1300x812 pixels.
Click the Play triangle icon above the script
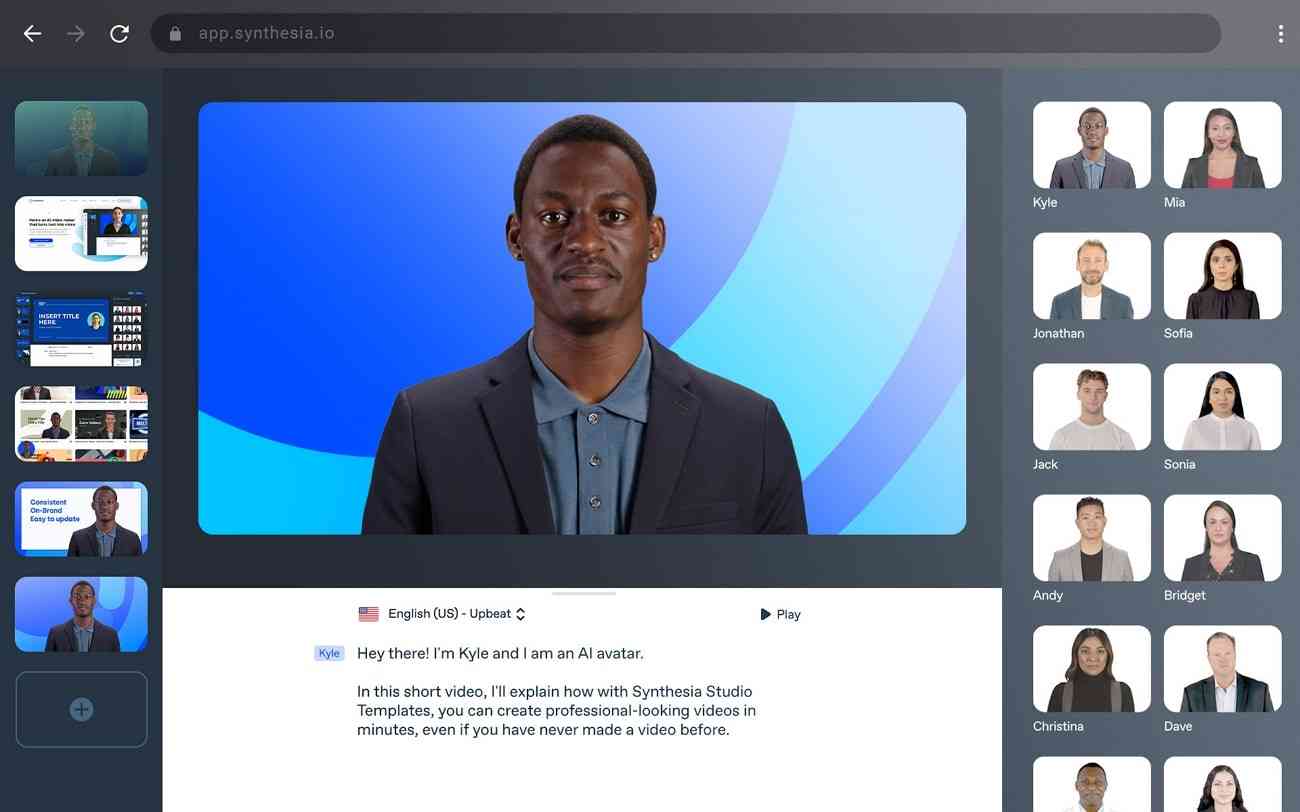point(765,614)
